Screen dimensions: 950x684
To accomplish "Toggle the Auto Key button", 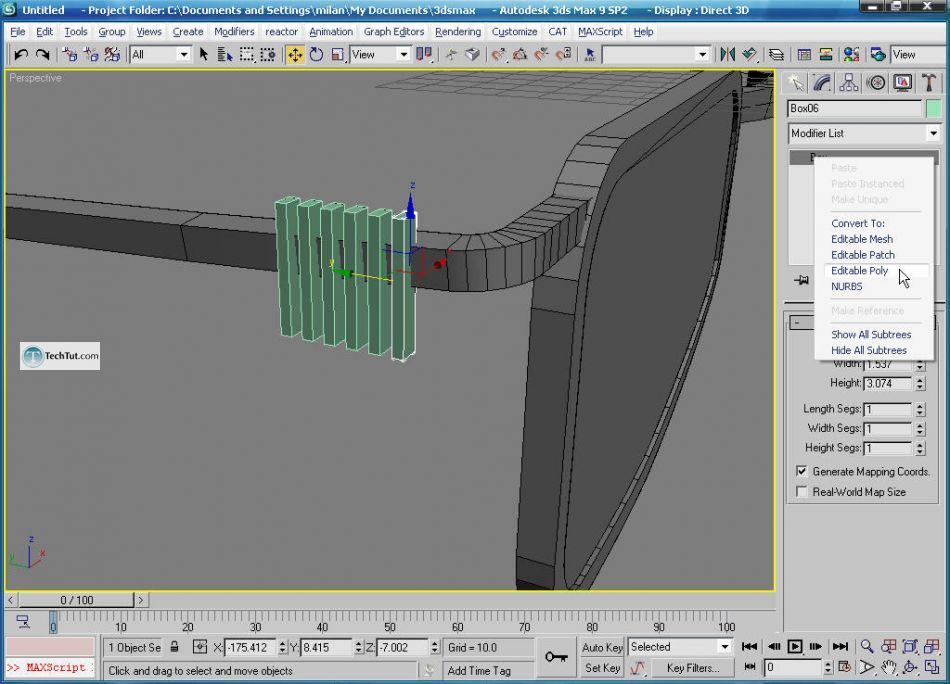I will pos(602,647).
